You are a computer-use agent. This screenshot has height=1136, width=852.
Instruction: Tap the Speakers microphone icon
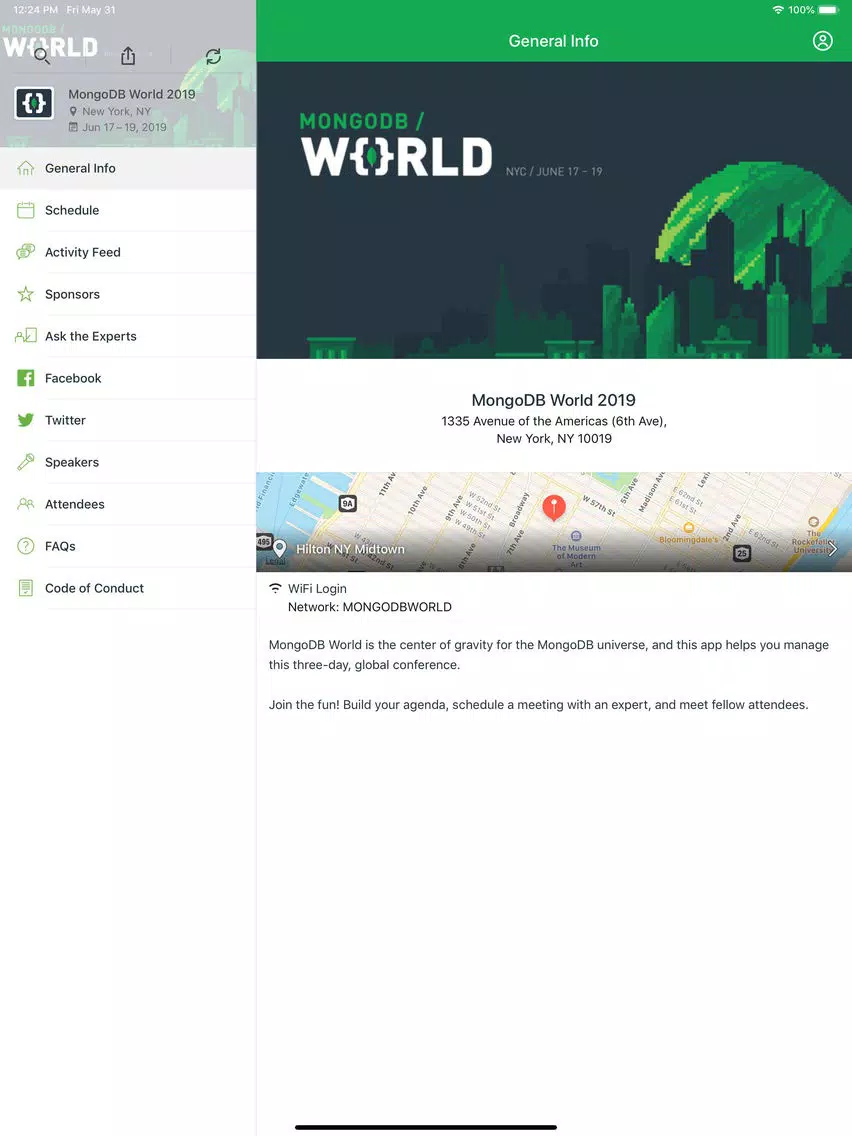(25, 462)
